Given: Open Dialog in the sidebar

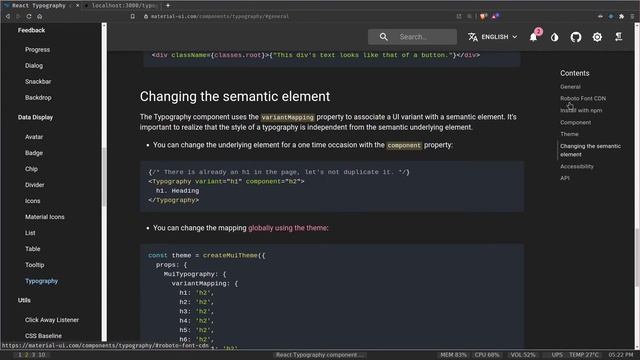Looking at the screenshot, I should coord(34,65).
